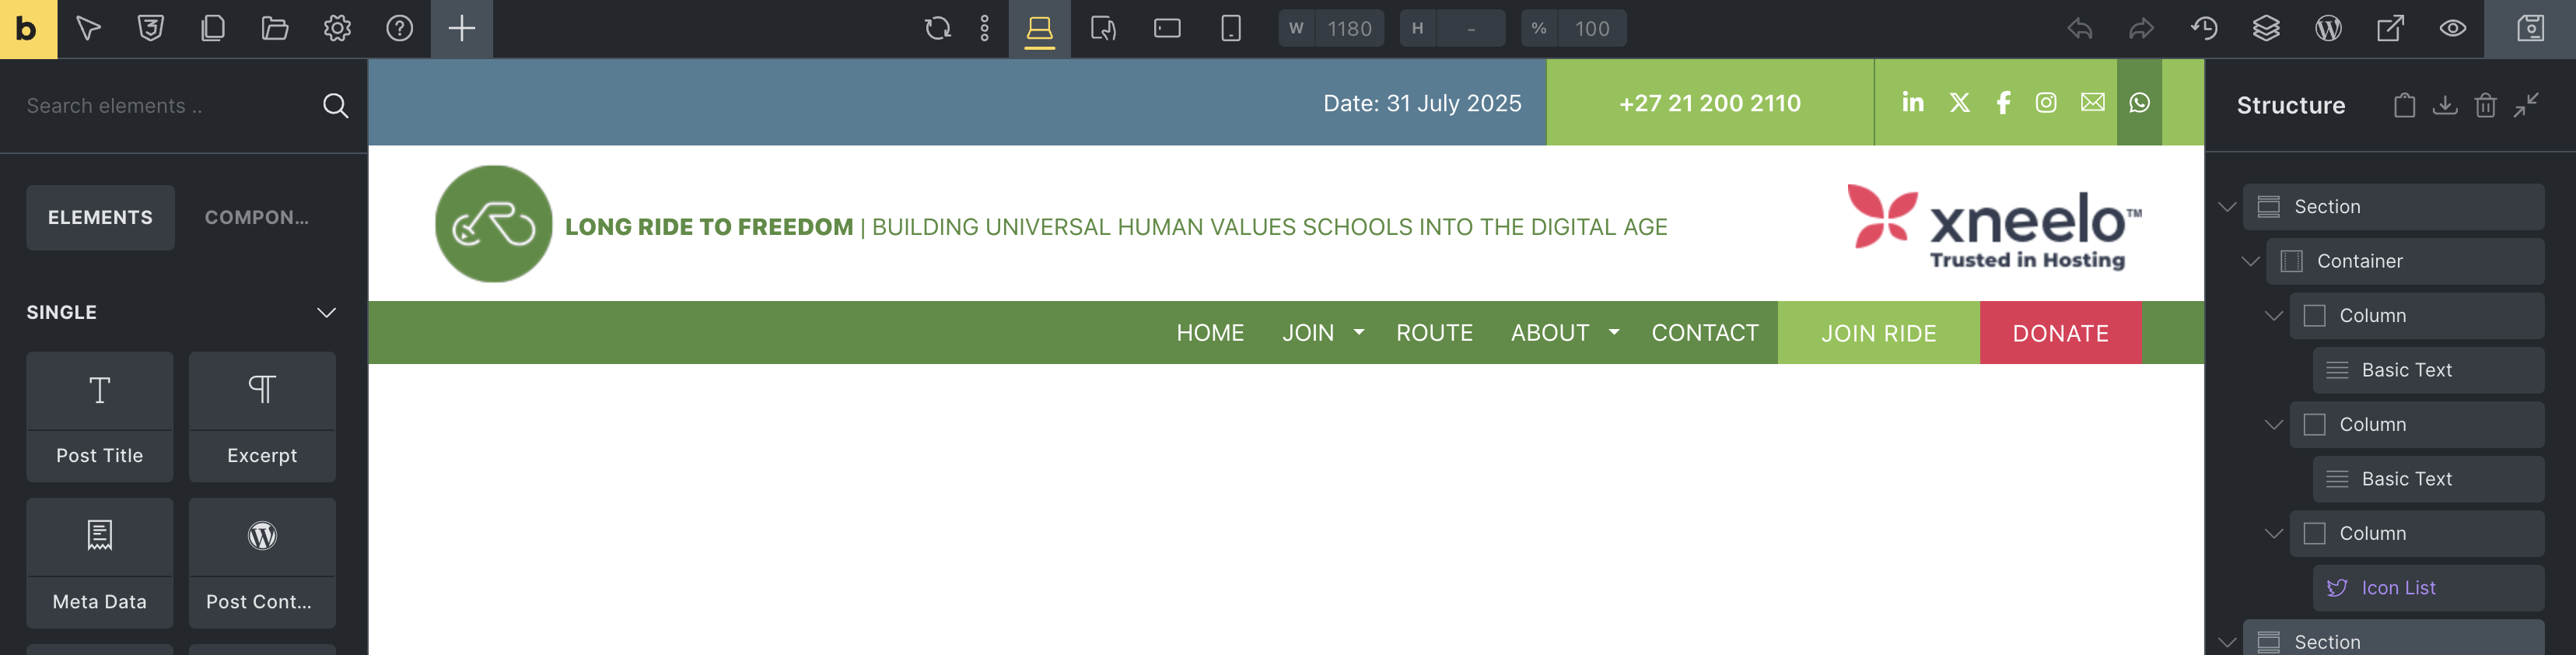Viewport: 2576px width, 655px height.
Task: Select the mobile portrait breakpoint icon
Action: coord(1231,29)
